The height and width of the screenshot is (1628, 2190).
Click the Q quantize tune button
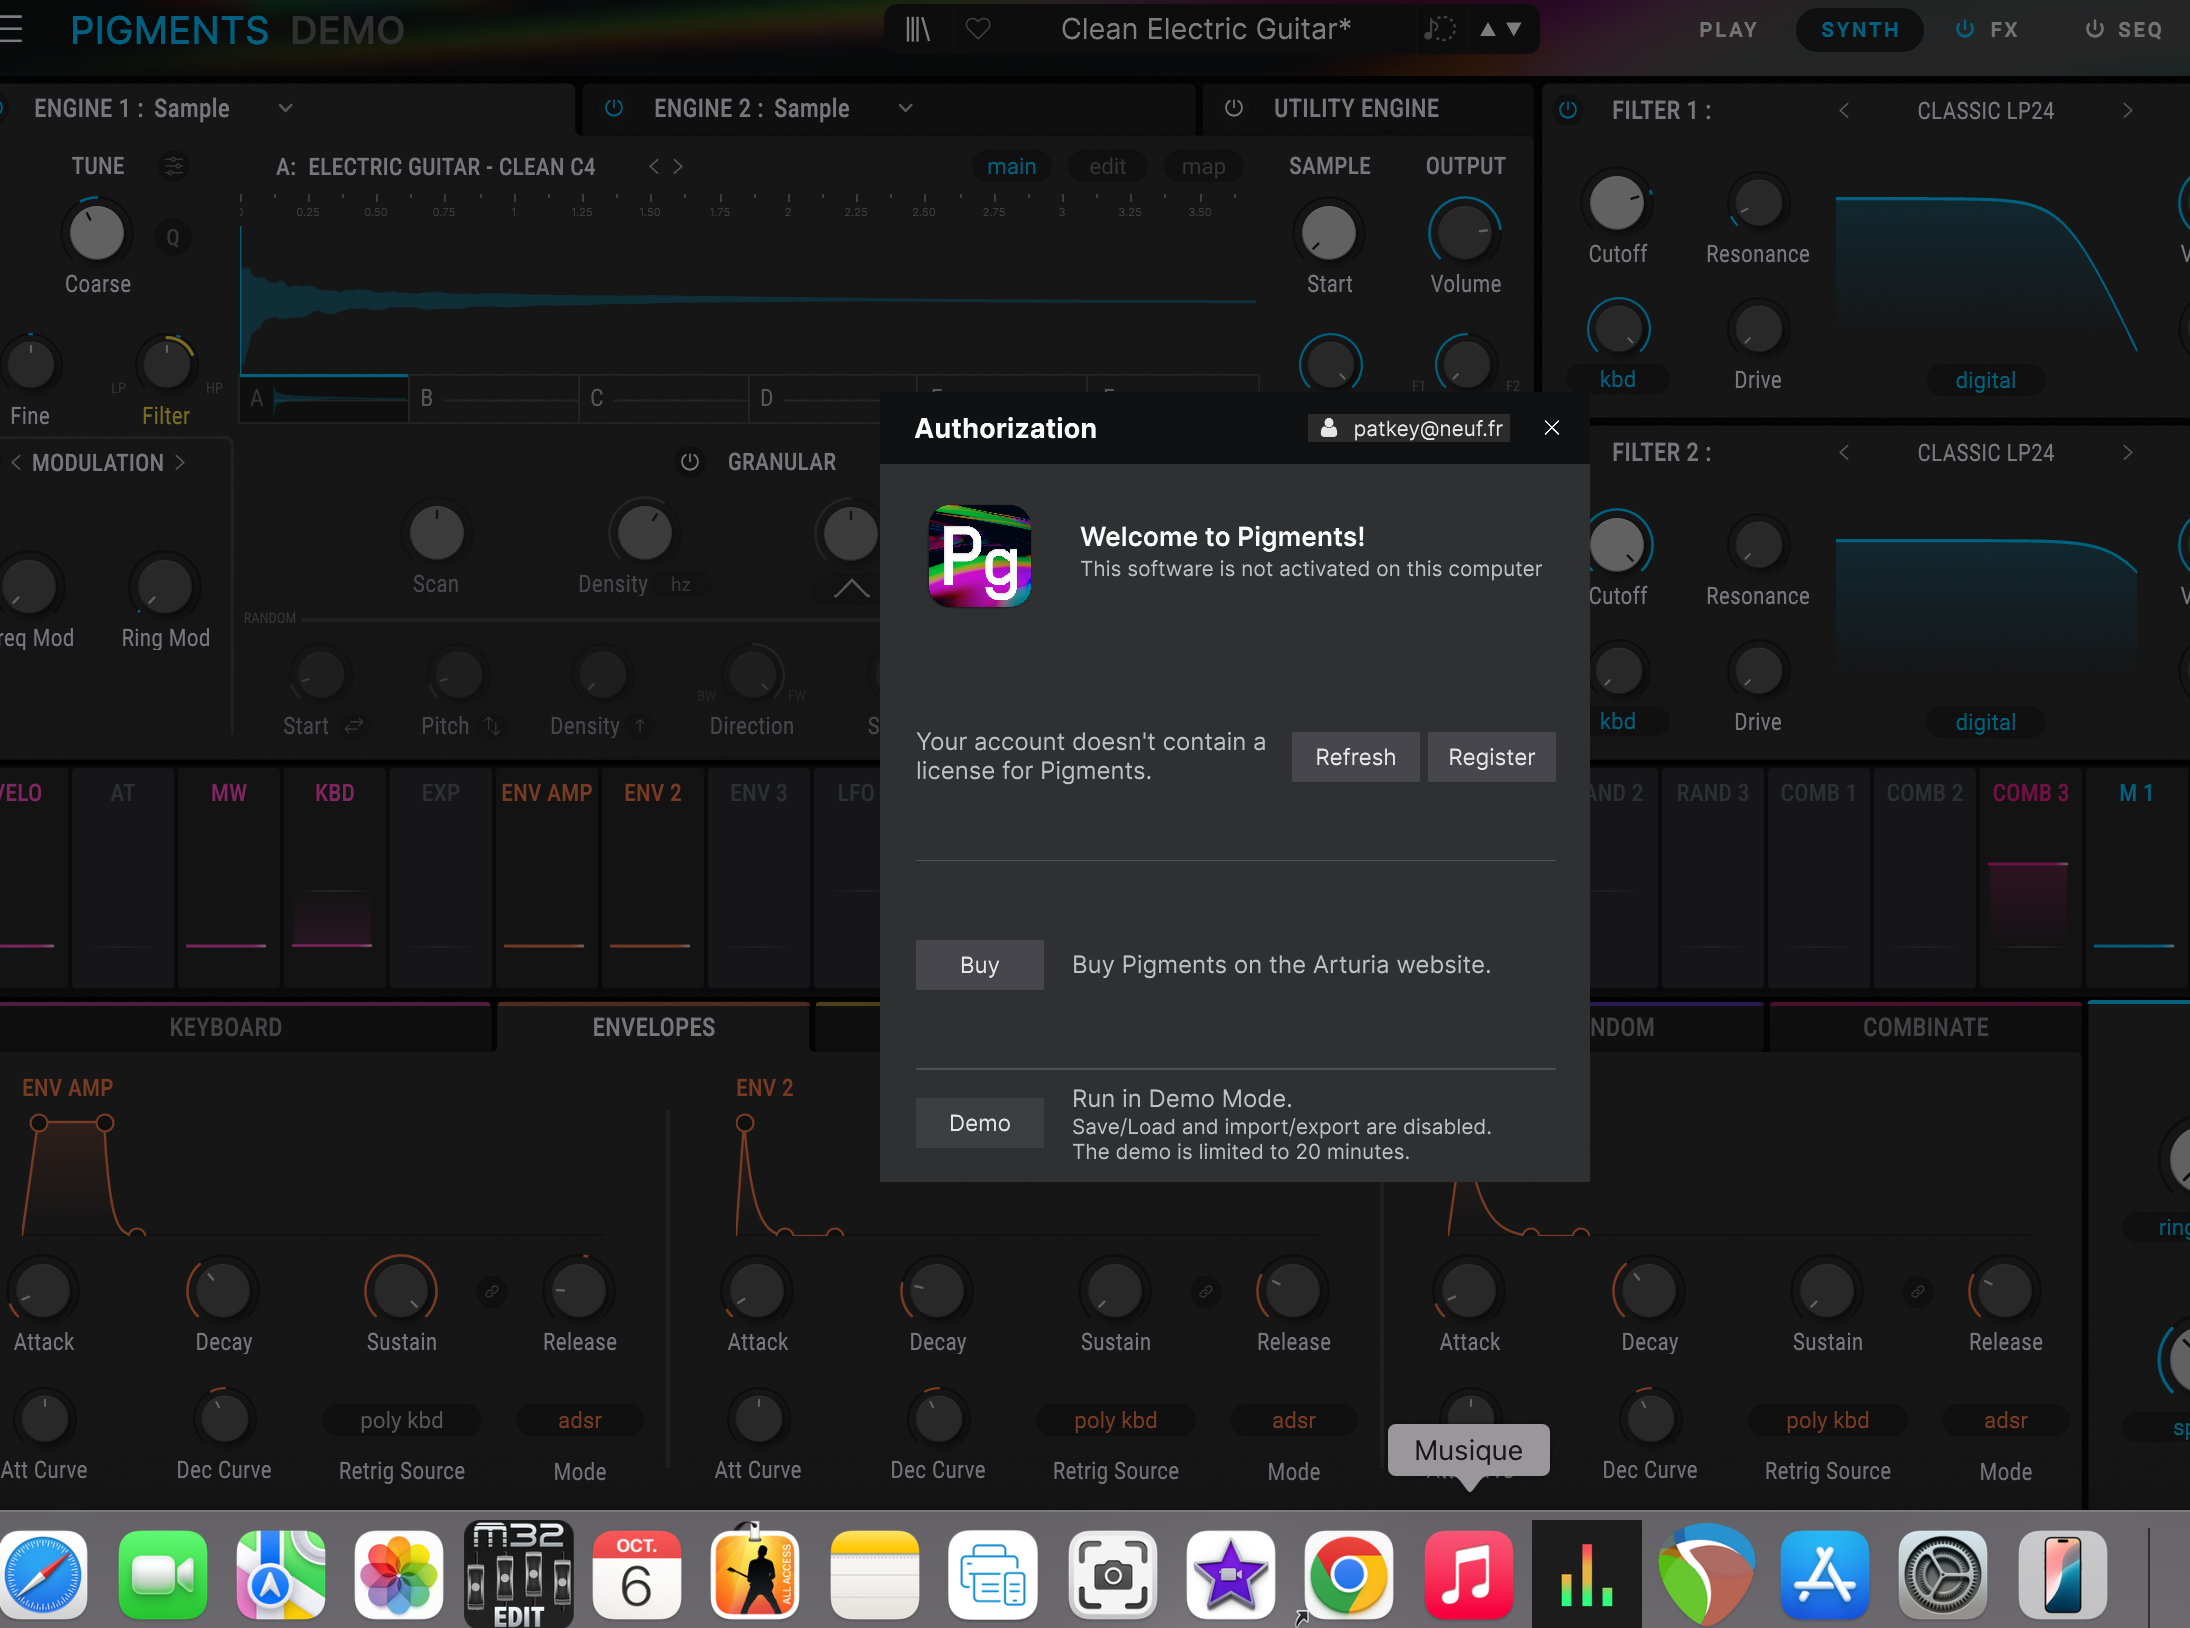(x=173, y=238)
